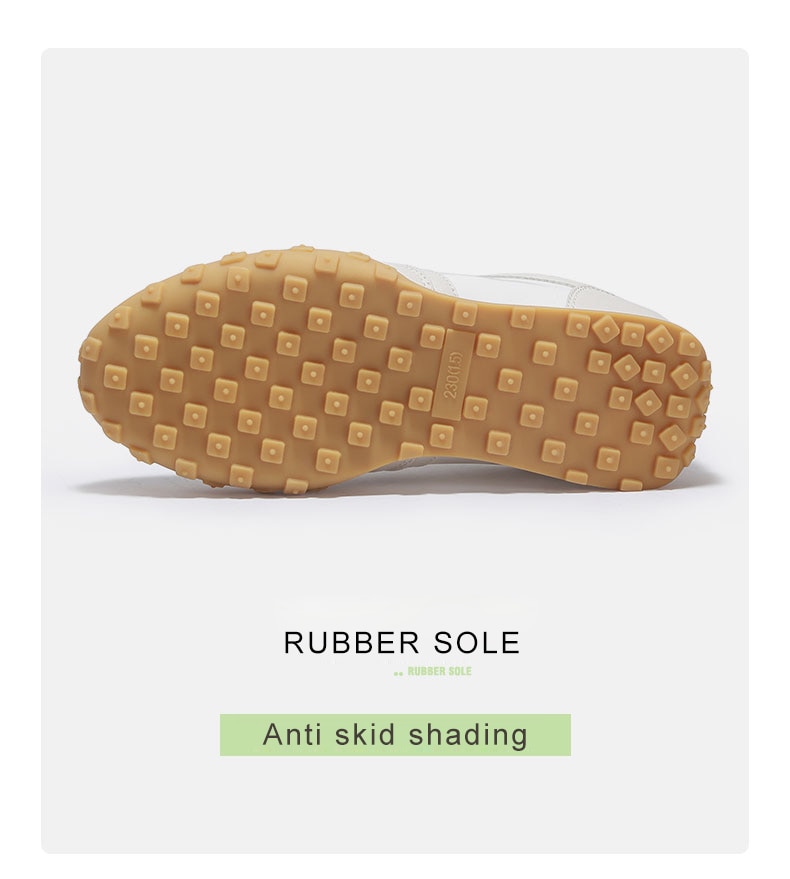Click the two green dots beside the subtitle
Screen dimensions: 790x879
(399, 673)
